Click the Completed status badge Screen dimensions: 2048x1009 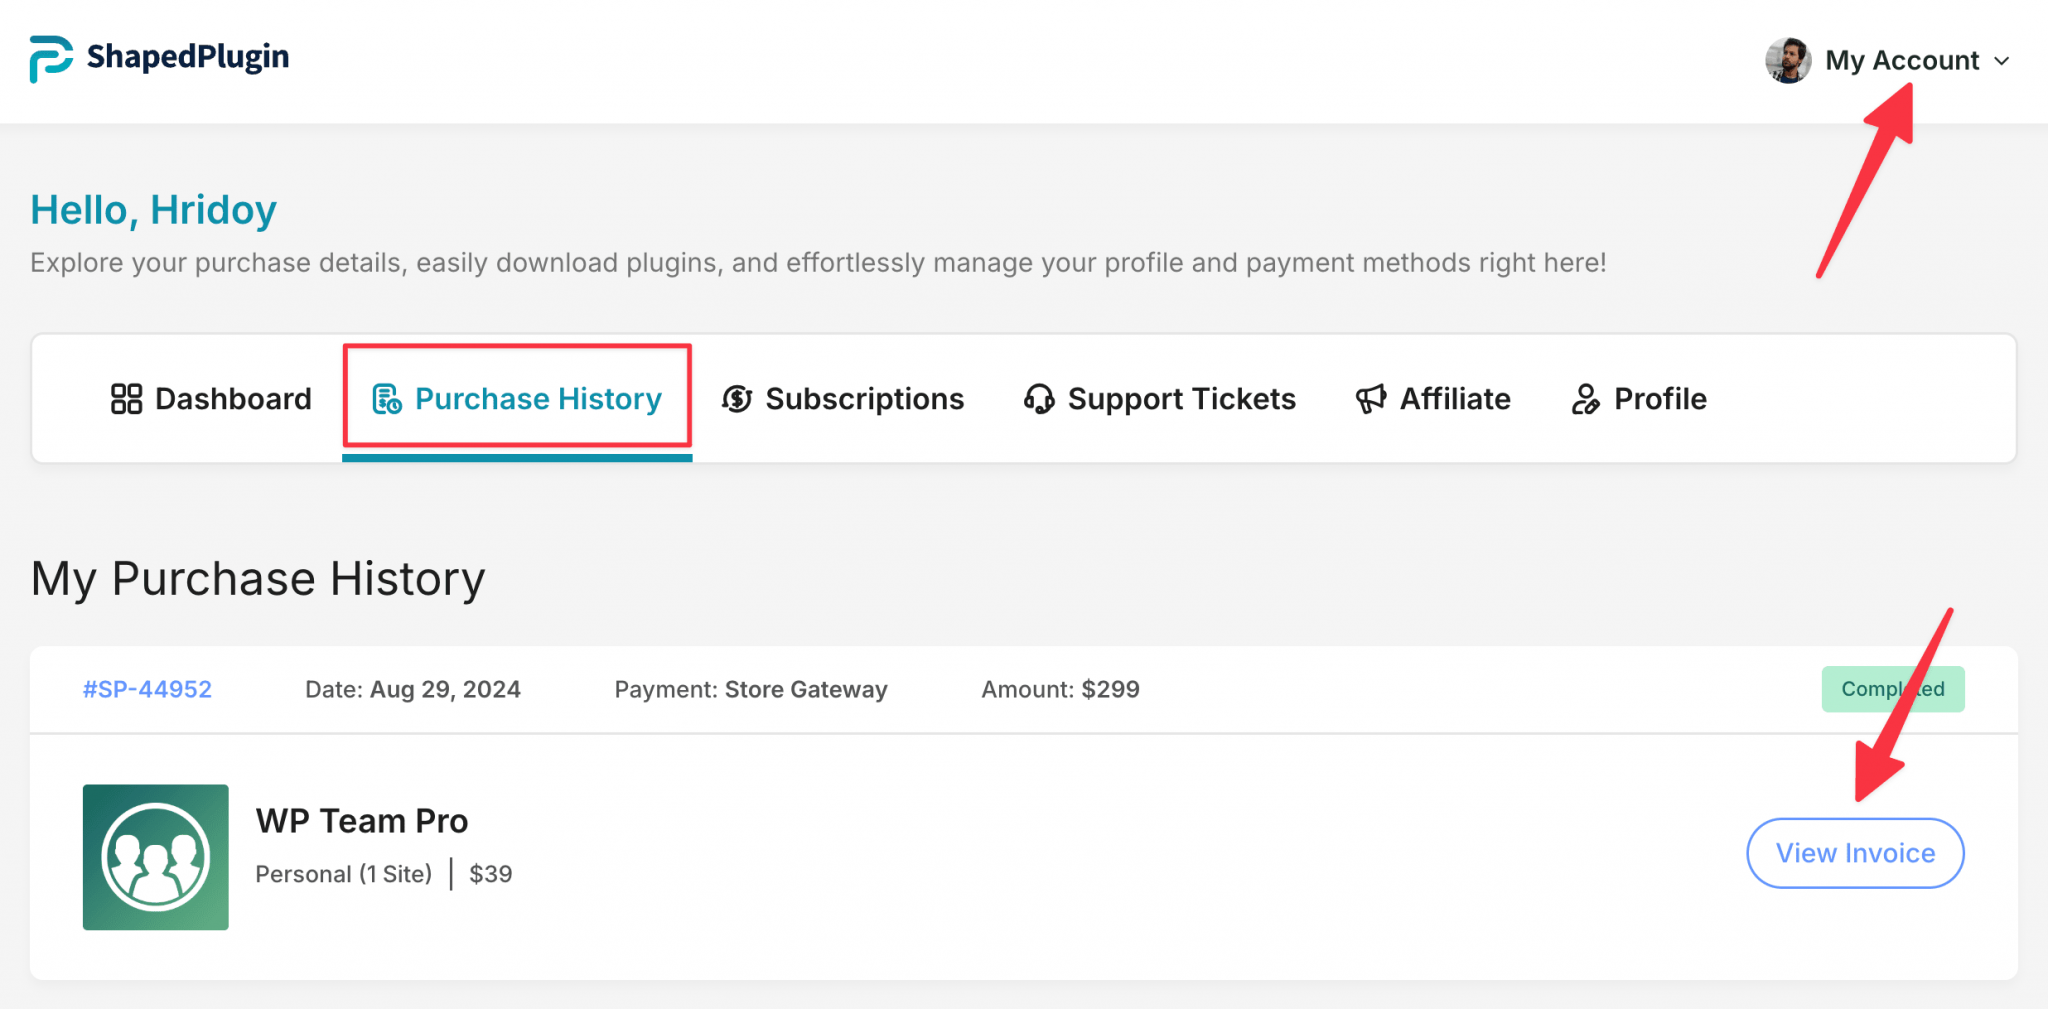(1892, 689)
